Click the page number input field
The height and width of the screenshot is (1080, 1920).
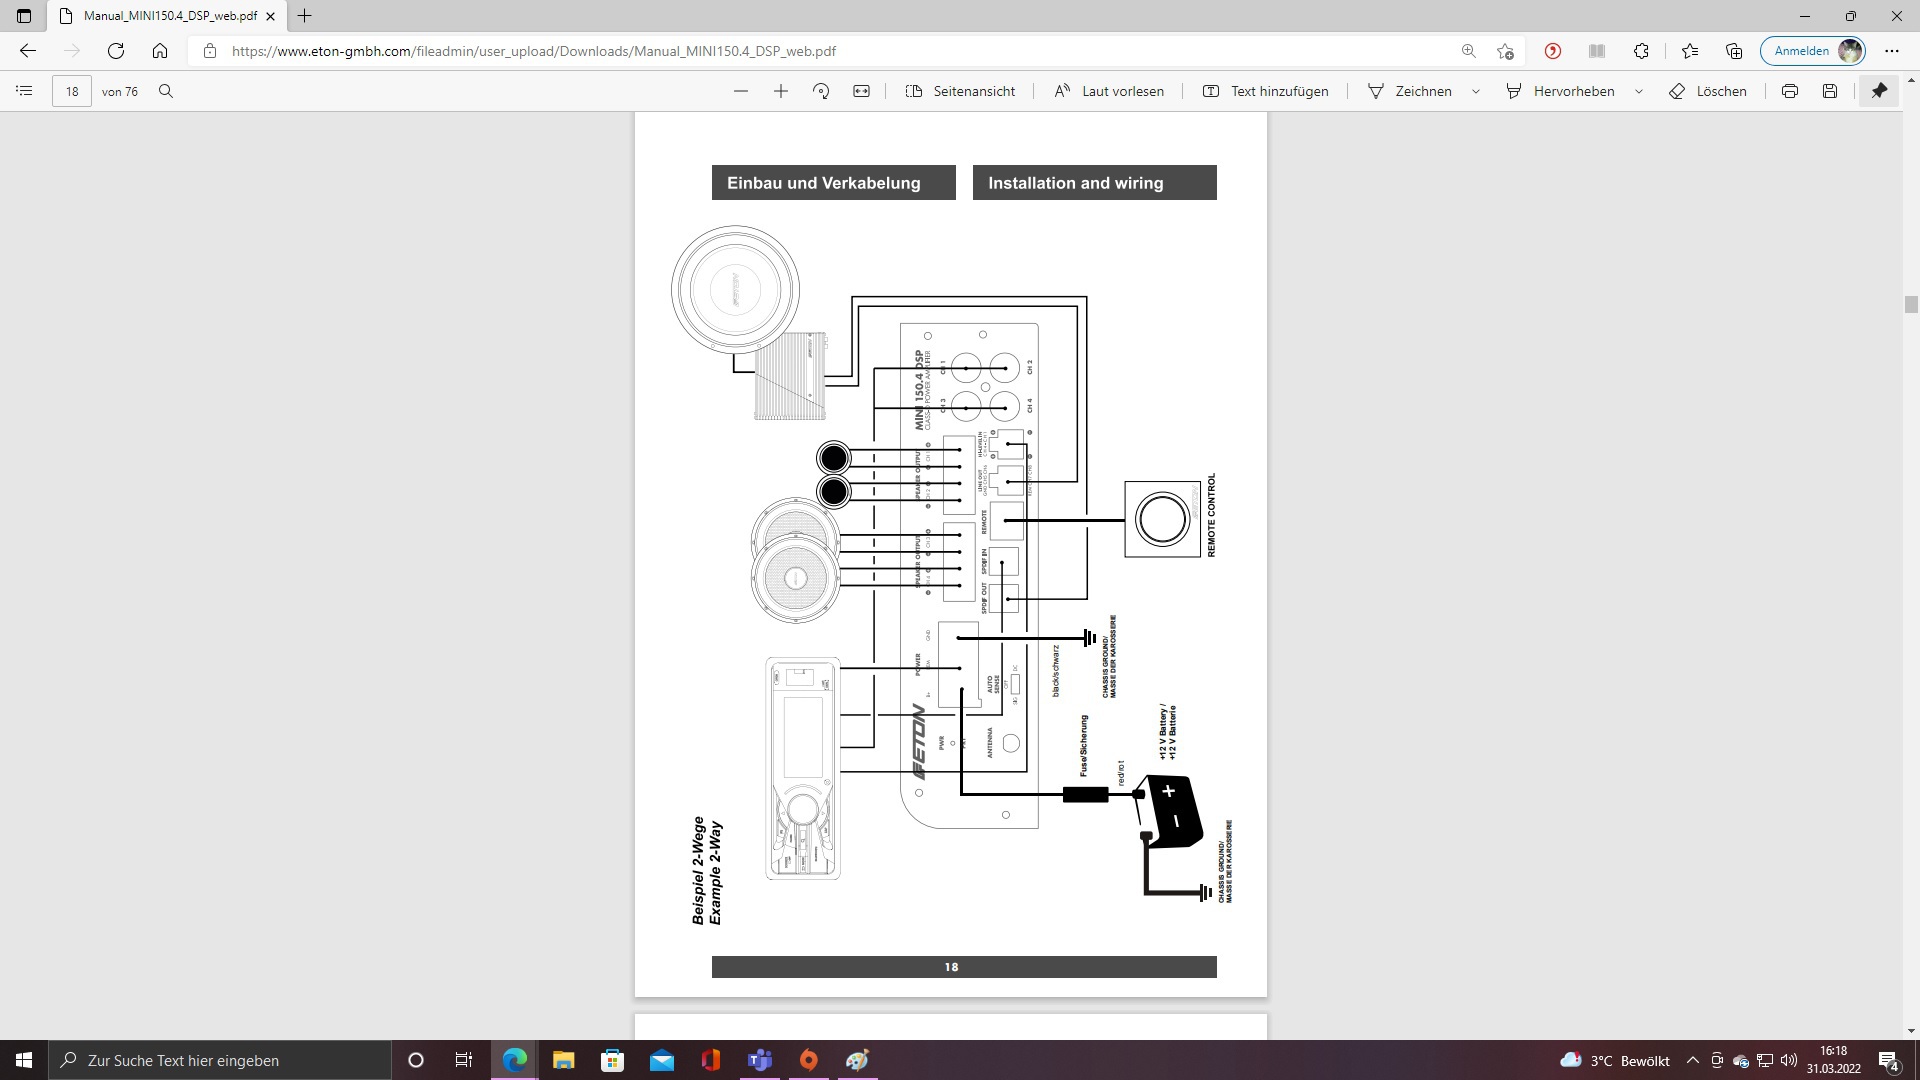pyautogui.click(x=72, y=91)
